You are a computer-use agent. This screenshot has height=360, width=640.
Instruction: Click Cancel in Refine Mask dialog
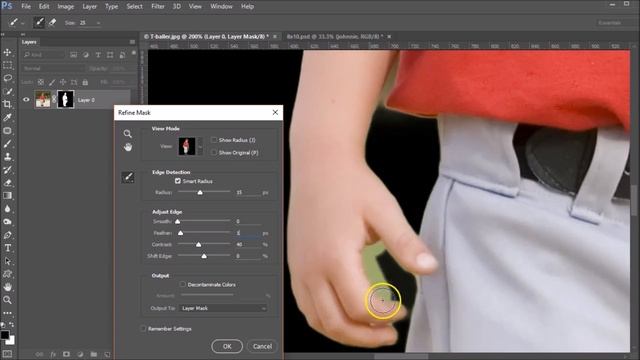pos(262,346)
